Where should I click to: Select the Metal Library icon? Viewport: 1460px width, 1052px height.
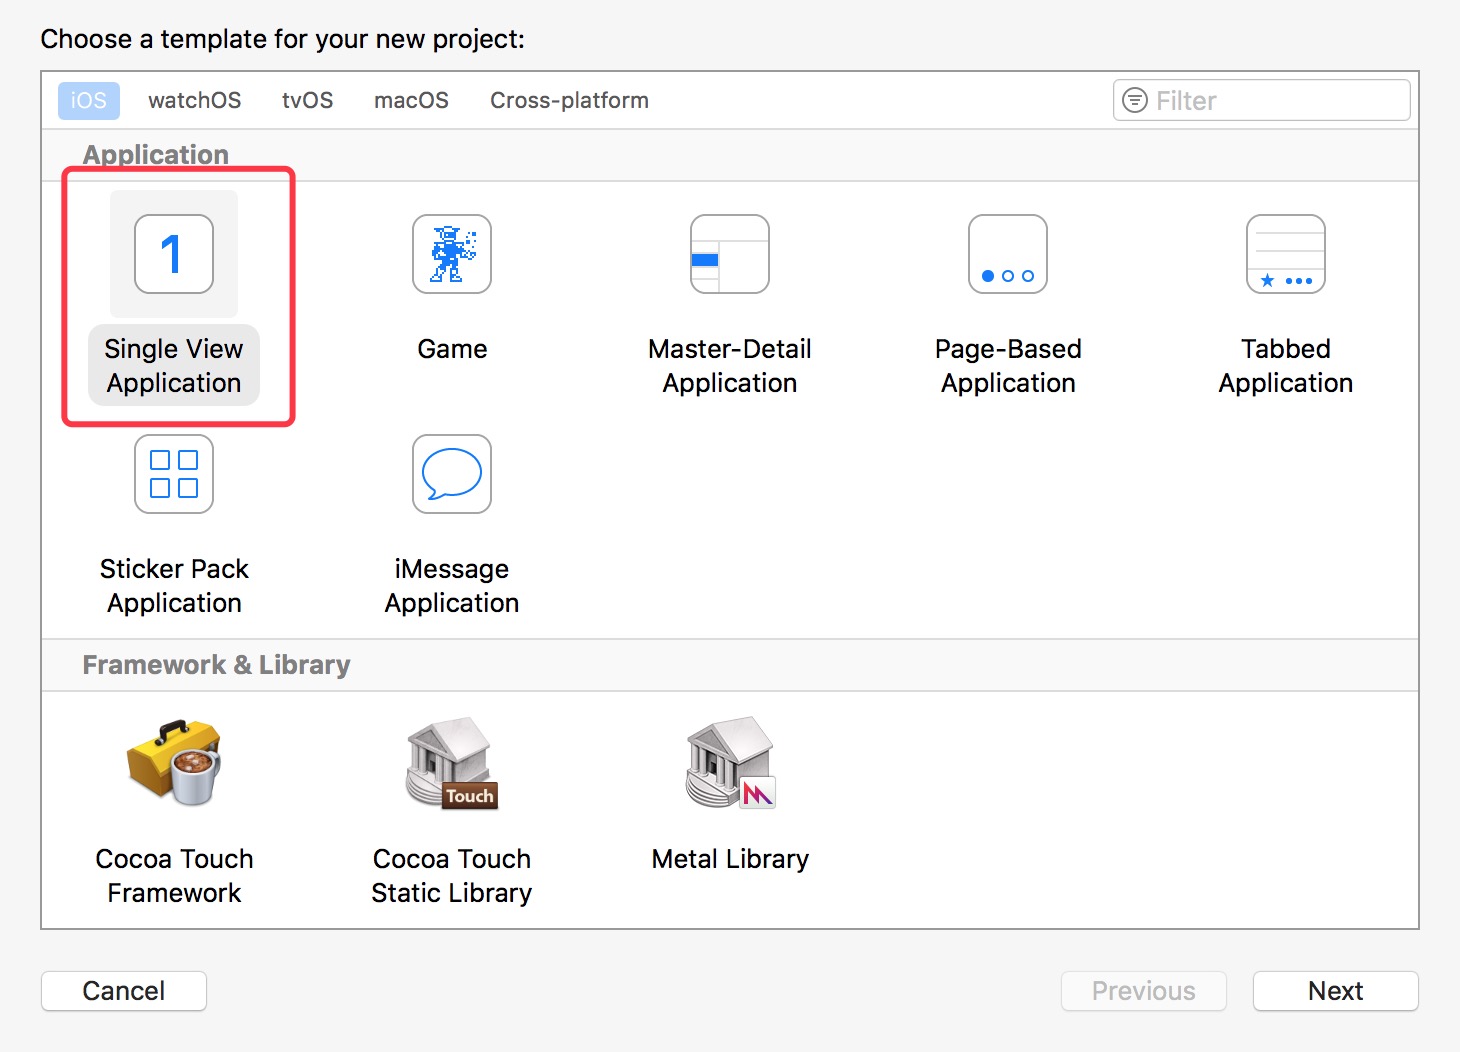[730, 762]
